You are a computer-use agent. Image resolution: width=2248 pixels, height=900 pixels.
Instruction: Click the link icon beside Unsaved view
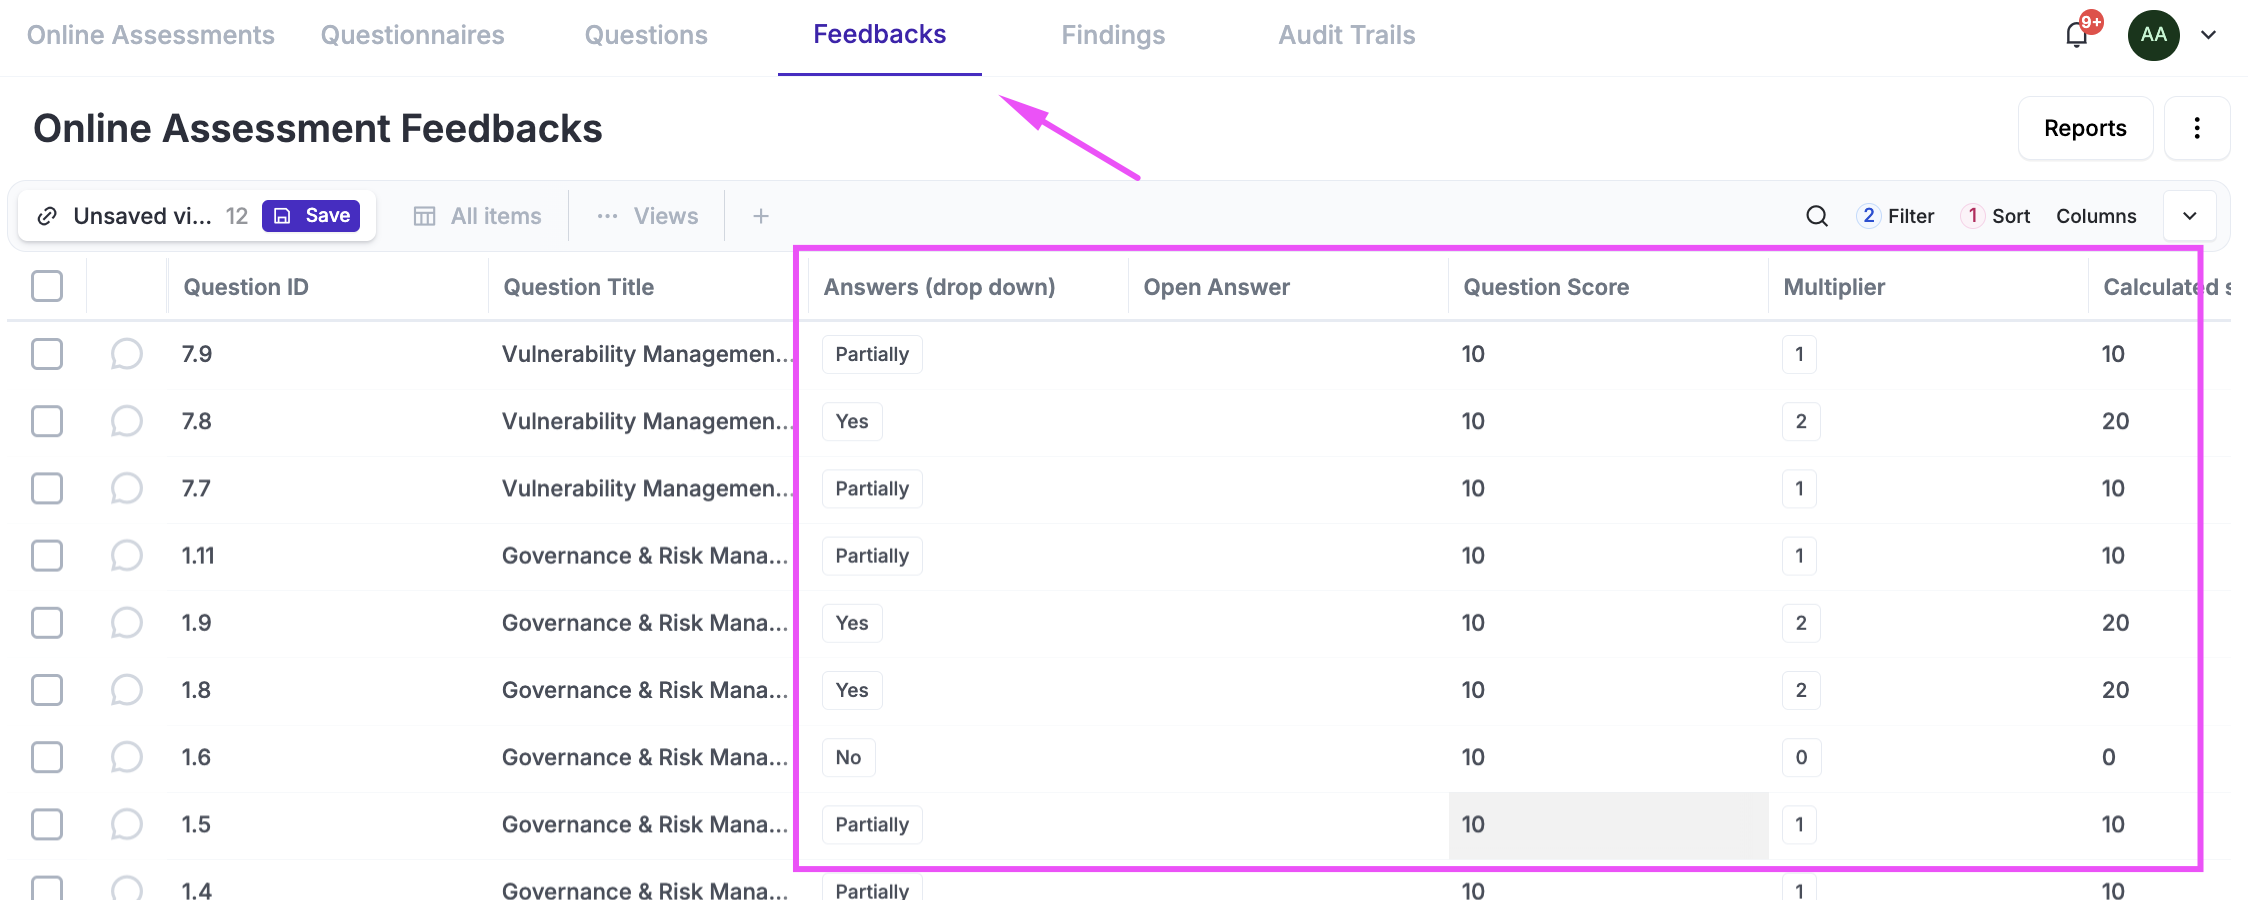coord(47,216)
